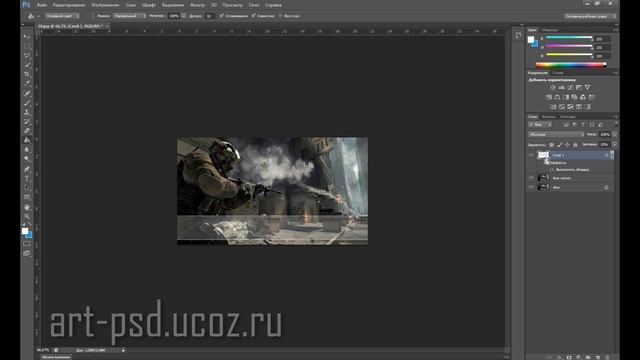Screen dimensions: 640x360
Task: Open the Изображение menu
Action: [x=105, y=5]
